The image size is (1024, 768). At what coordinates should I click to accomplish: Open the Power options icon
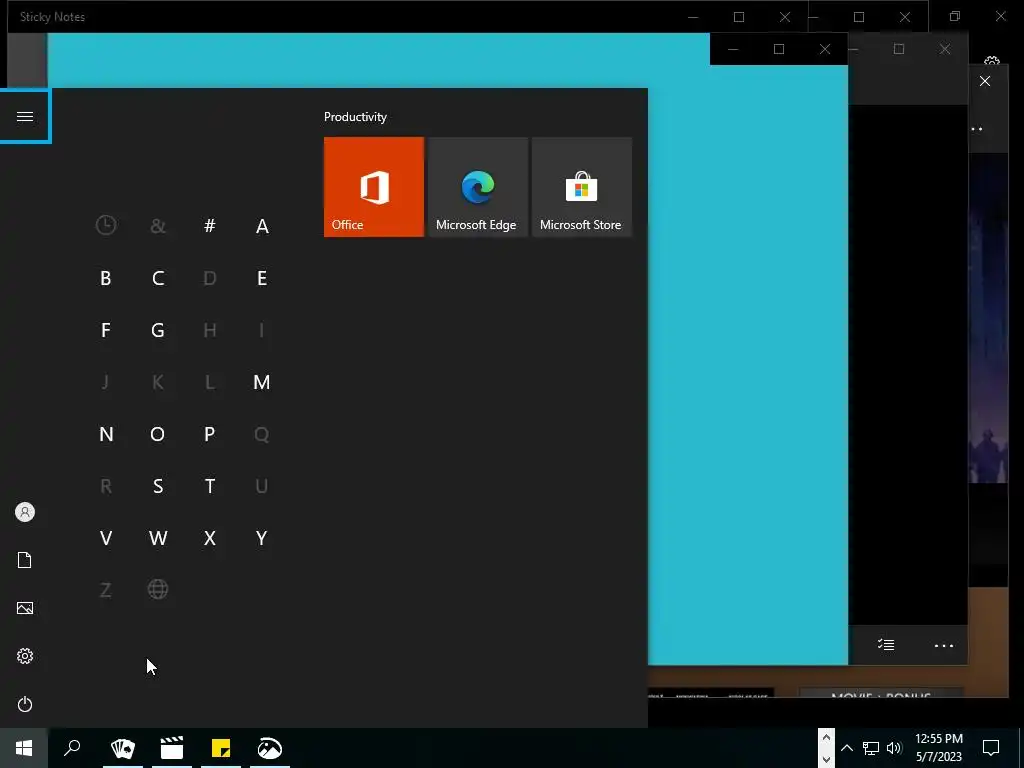tap(25, 704)
